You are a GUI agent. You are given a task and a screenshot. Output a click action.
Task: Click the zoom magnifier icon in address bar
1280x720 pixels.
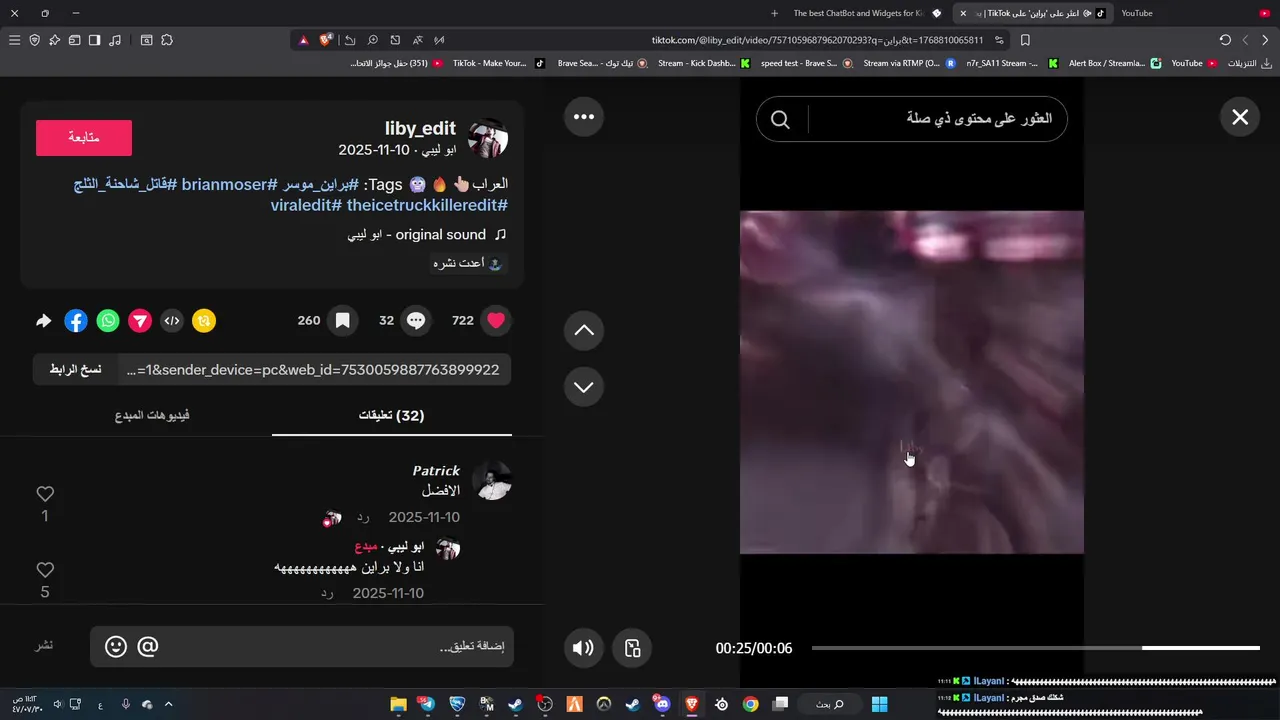(x=372, y=40)
